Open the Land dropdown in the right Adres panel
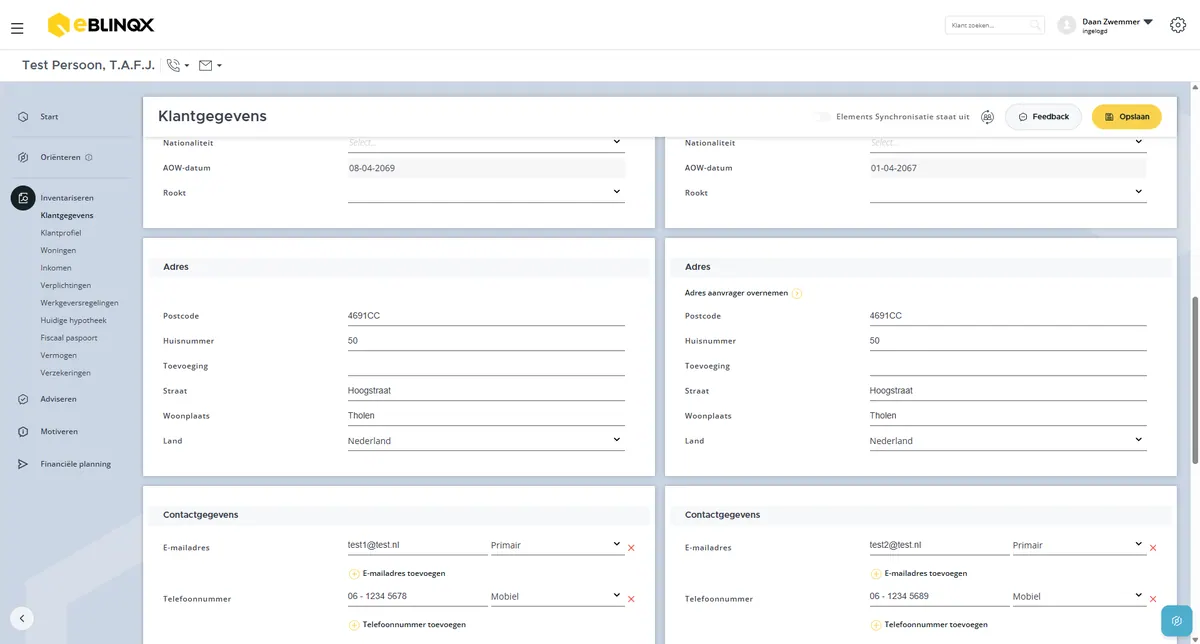This screenshot has height=644, width=1200. pos(1008,441)
